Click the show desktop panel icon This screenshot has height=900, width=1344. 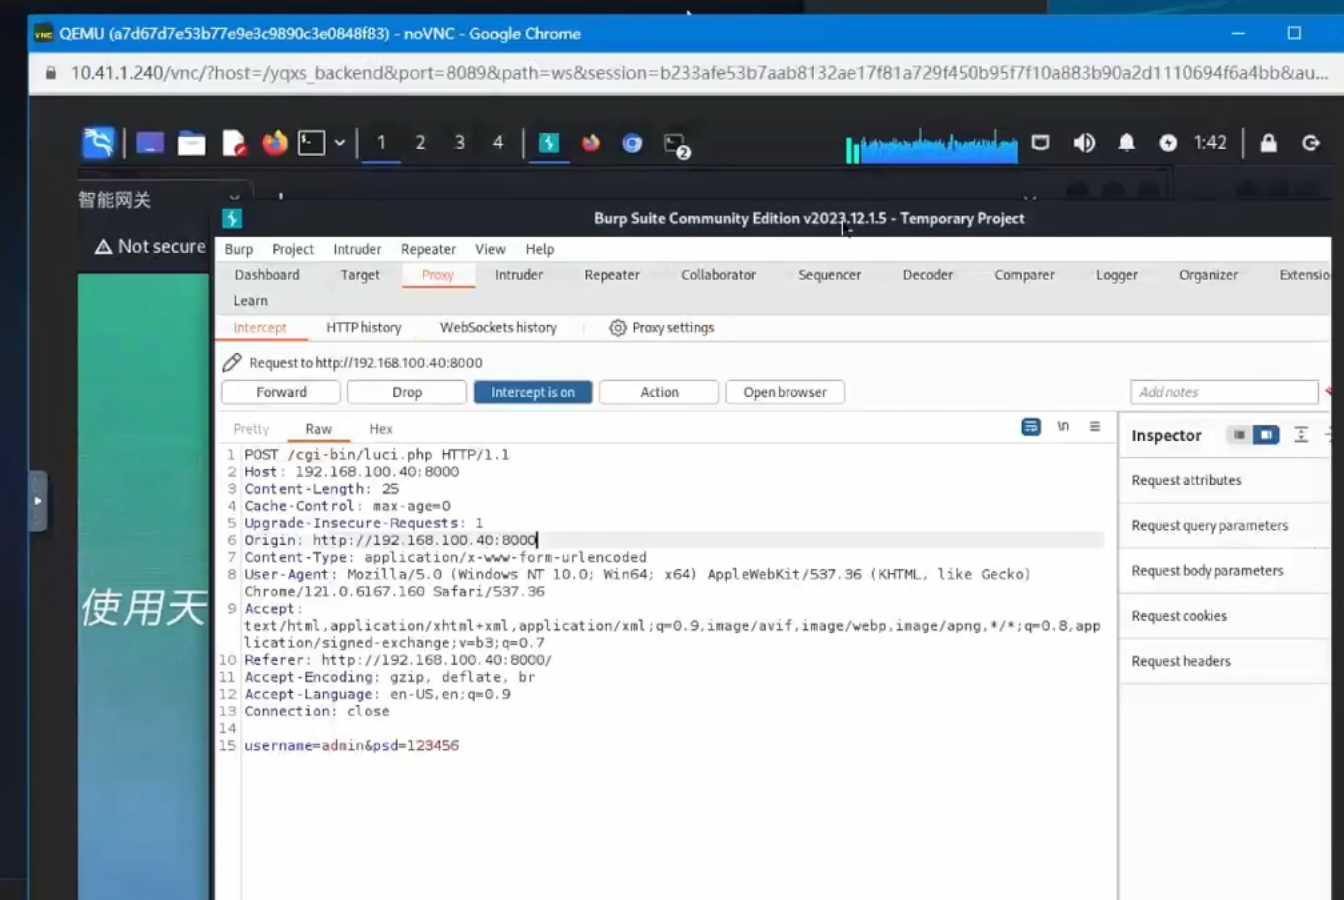150,143
